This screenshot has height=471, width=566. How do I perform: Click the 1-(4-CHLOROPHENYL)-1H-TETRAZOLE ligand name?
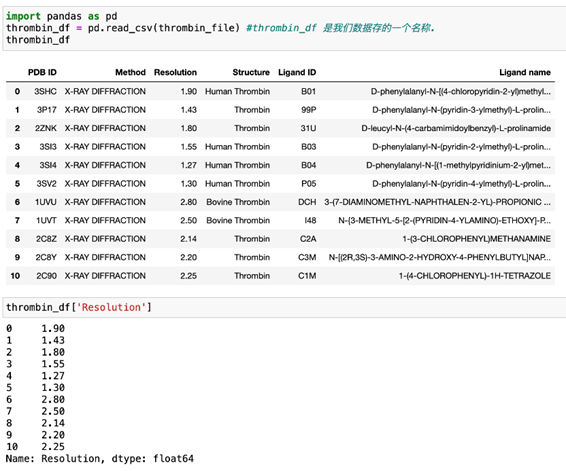click(475, 276)
